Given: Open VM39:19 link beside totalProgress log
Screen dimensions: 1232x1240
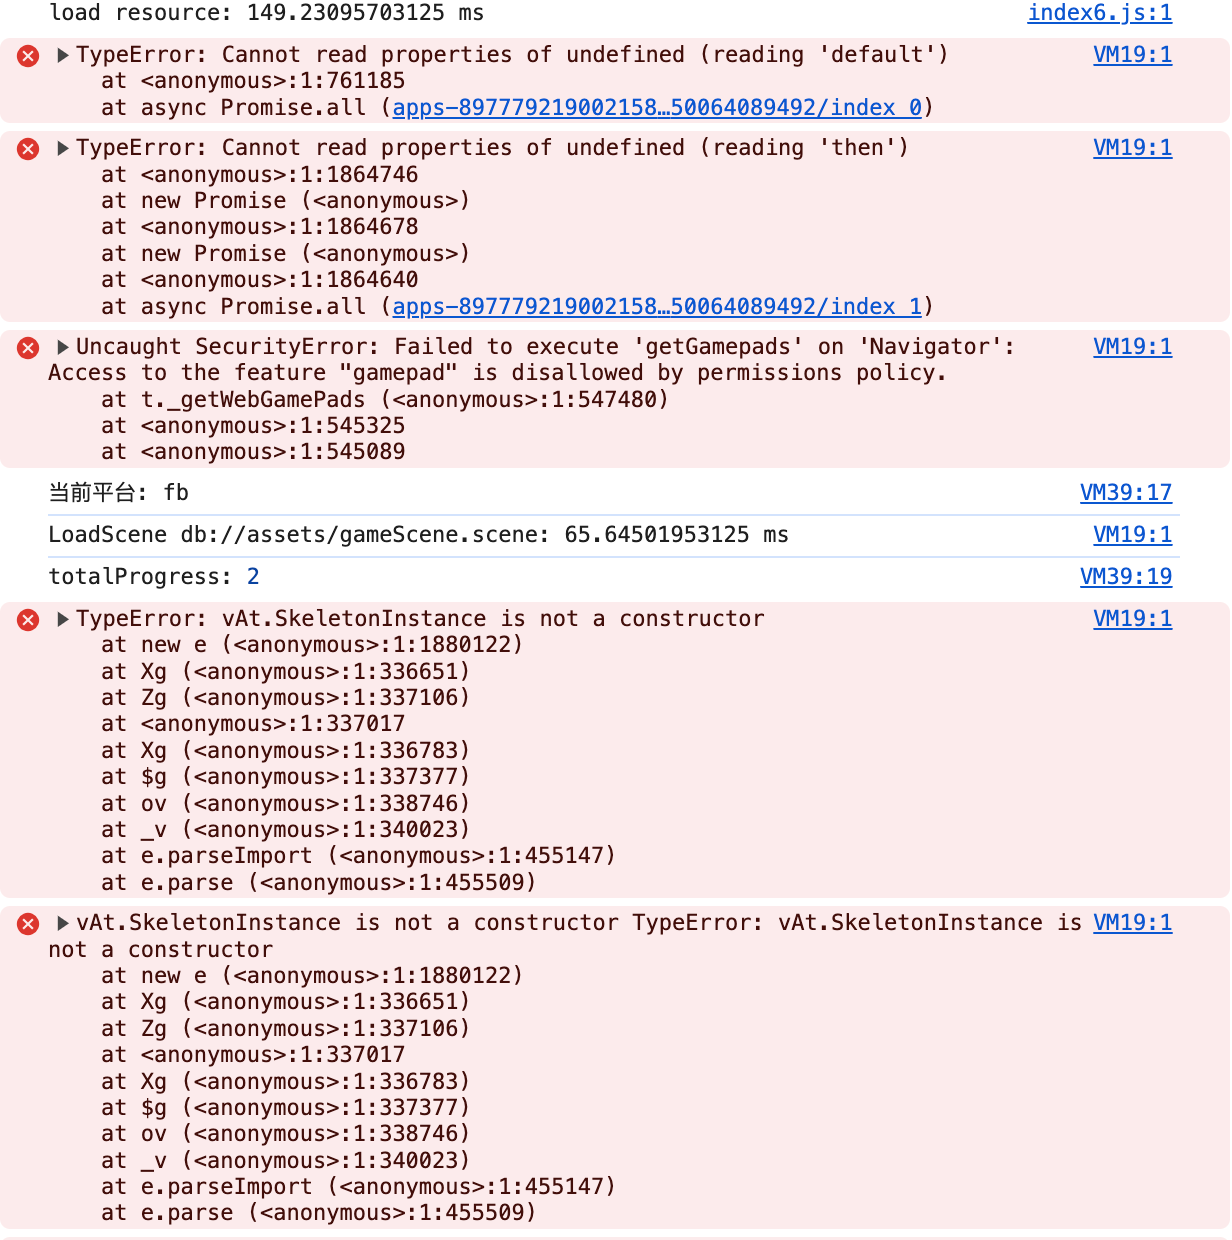Looking at the screenshot, I should pyautogui.click(x=1125, y=576).
